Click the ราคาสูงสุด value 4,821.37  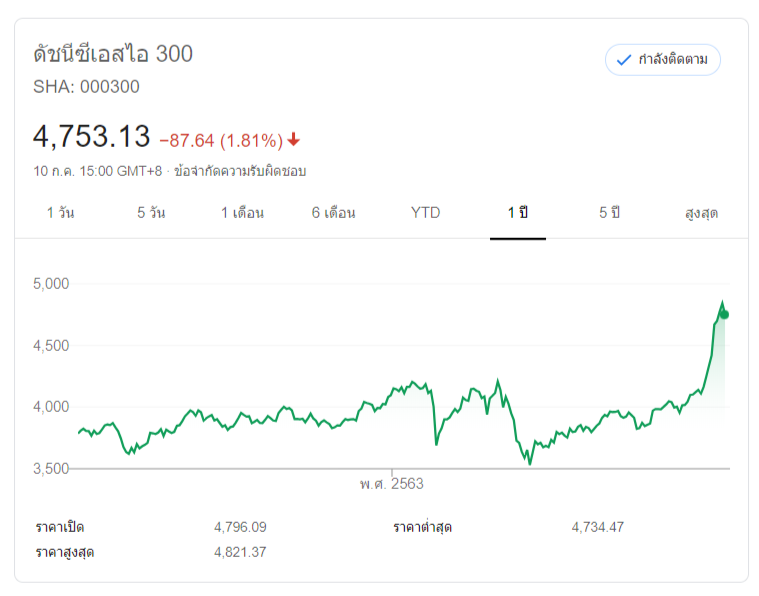pos(240,552)
